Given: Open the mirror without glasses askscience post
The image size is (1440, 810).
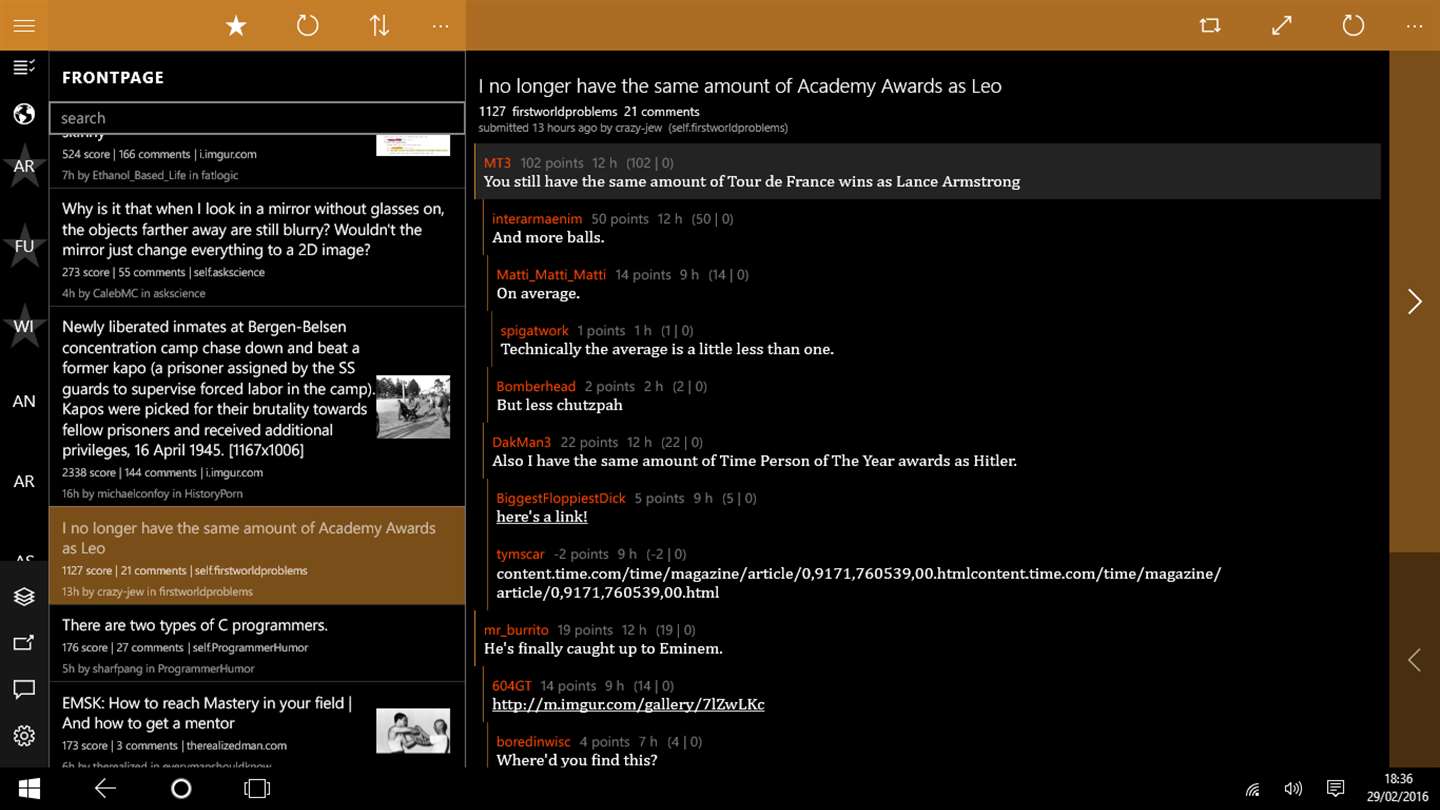Looking at the screenshot, I should click(257, 248).
